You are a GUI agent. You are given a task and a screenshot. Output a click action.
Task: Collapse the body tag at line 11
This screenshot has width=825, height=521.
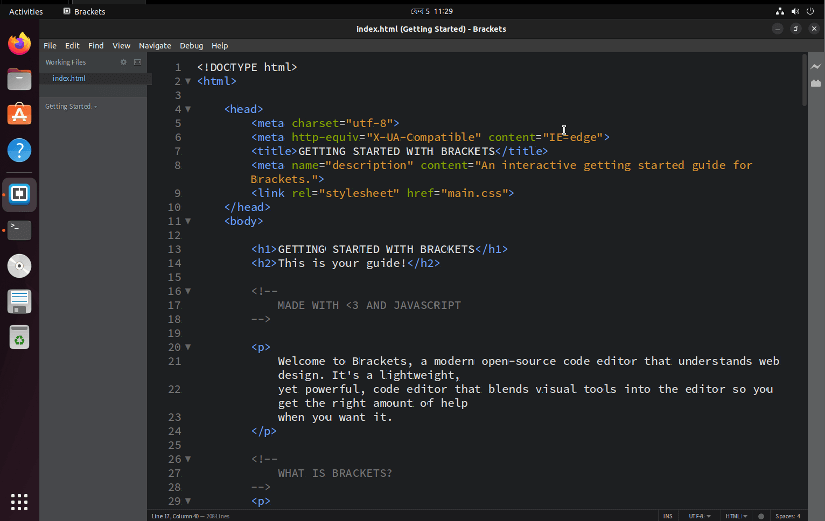[188, 221]
